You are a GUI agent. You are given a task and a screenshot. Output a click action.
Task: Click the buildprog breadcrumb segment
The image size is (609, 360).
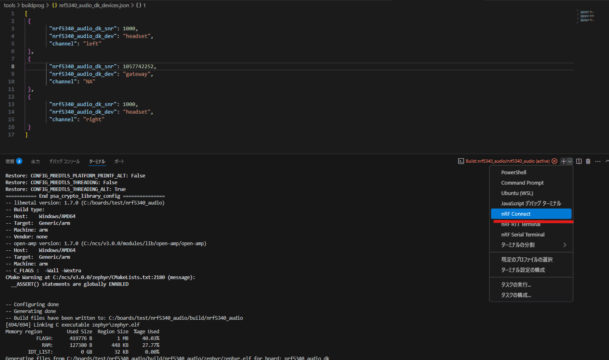point(33,5)
